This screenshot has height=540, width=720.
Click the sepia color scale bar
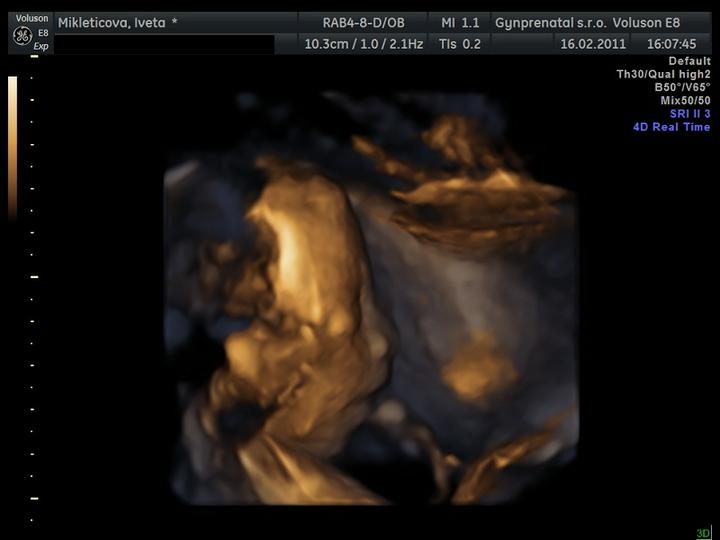tap(12, 147)
